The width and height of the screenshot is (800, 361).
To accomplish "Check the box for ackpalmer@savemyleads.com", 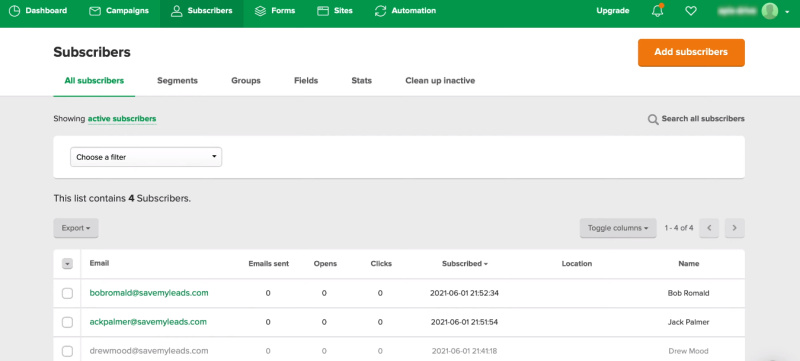I will tap(67, 322).
